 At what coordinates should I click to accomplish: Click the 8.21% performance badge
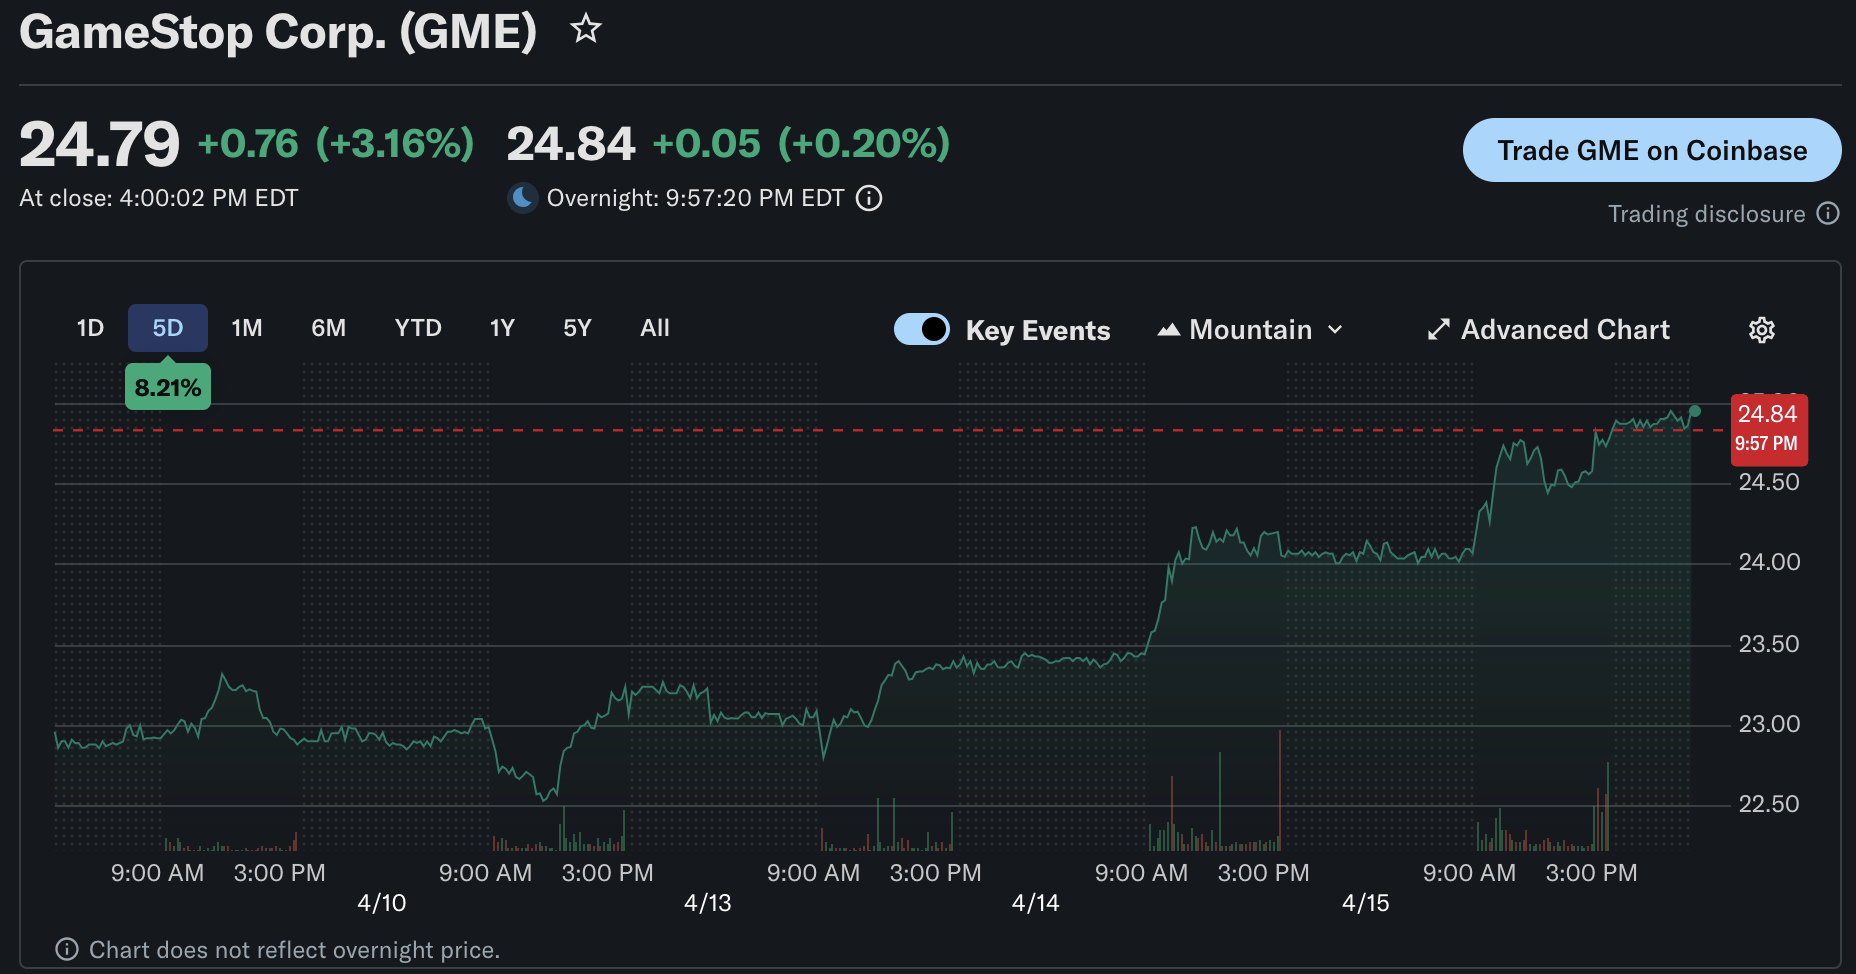tap(168, 387)
